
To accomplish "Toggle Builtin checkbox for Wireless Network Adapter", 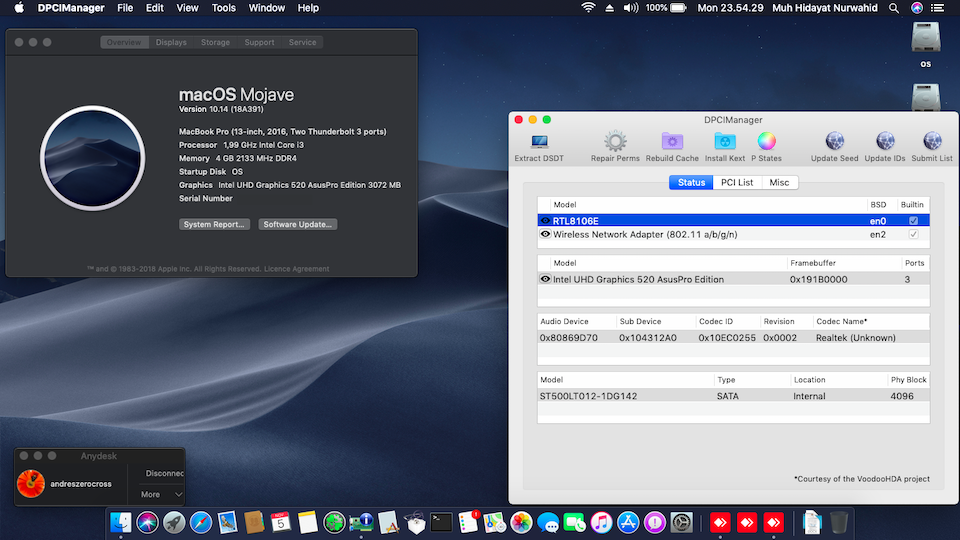I will coord(913,234).
